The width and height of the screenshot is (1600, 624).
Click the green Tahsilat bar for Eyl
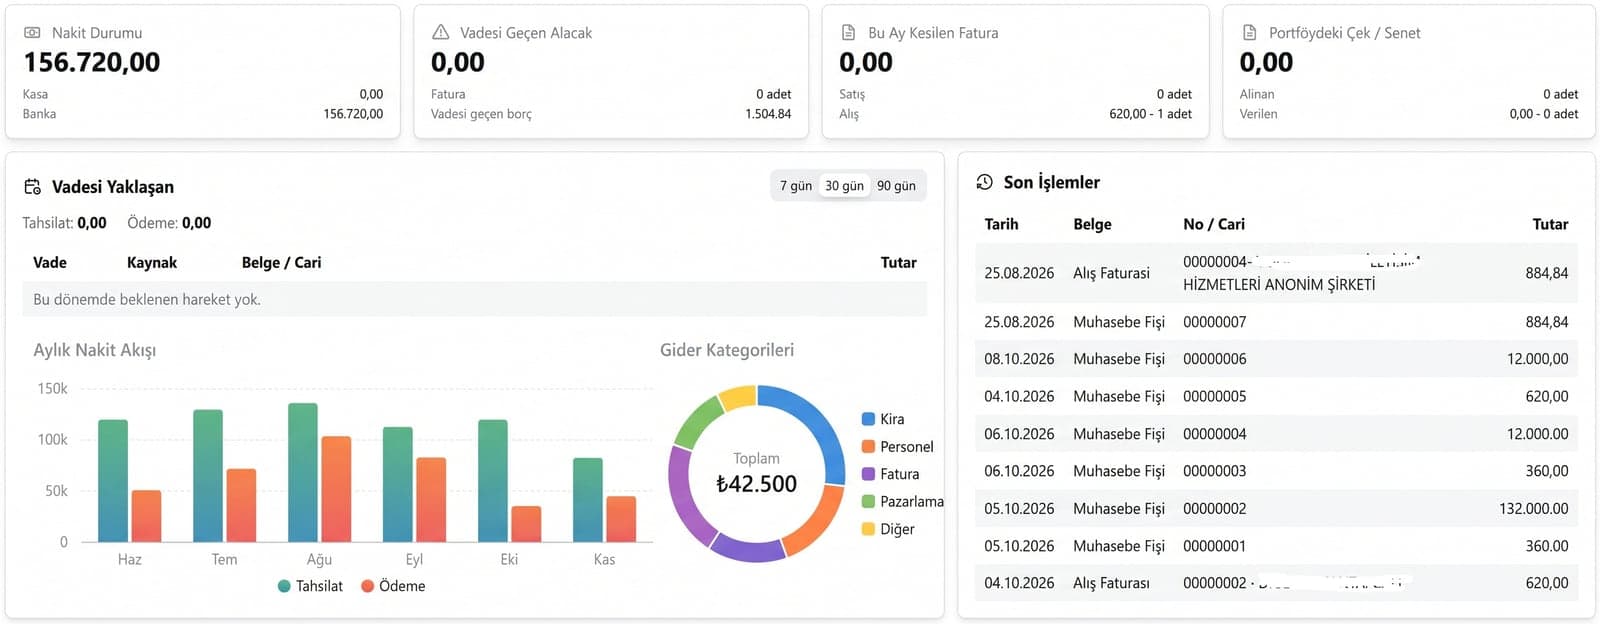click(x=398, y=484)
